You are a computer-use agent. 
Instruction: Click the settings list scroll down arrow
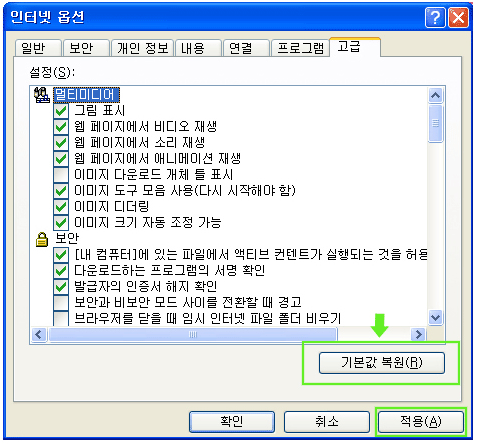tap(435, 317)
